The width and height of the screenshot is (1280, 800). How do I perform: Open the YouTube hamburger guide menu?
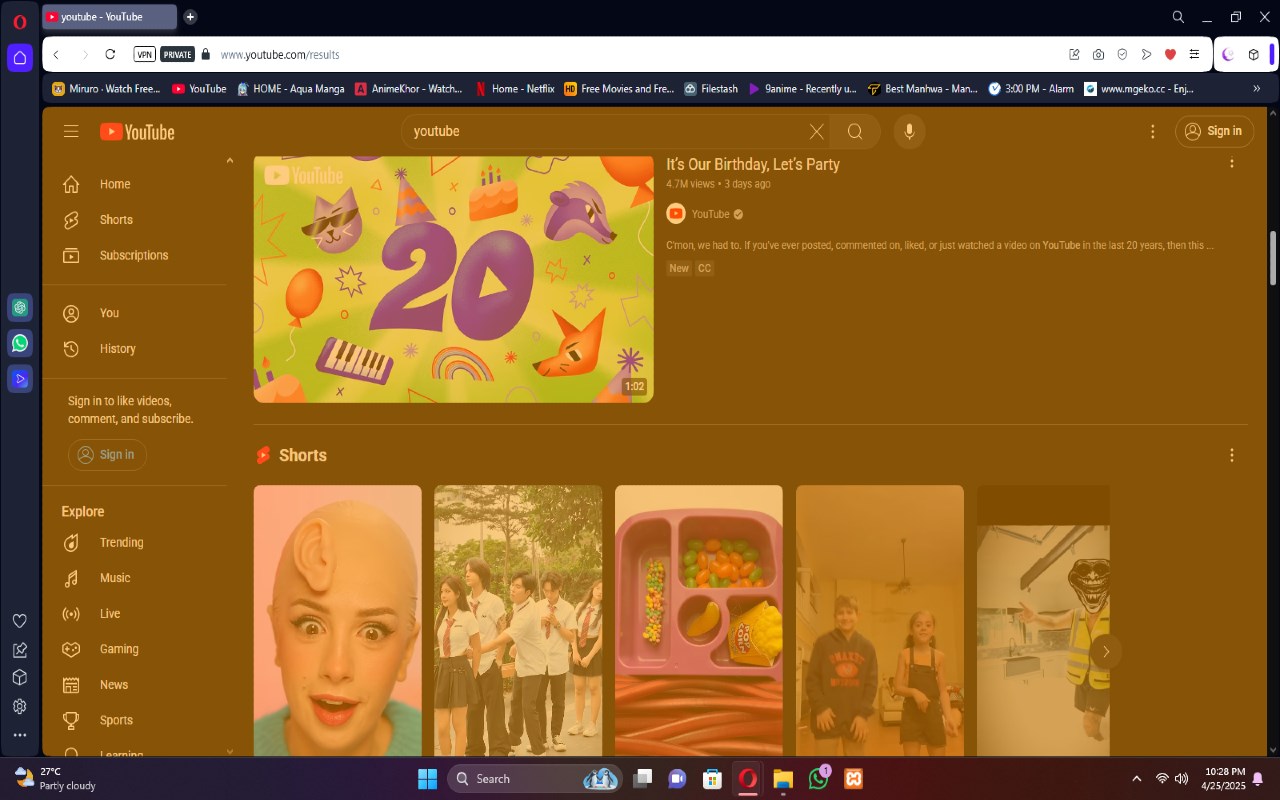[71, 131]
